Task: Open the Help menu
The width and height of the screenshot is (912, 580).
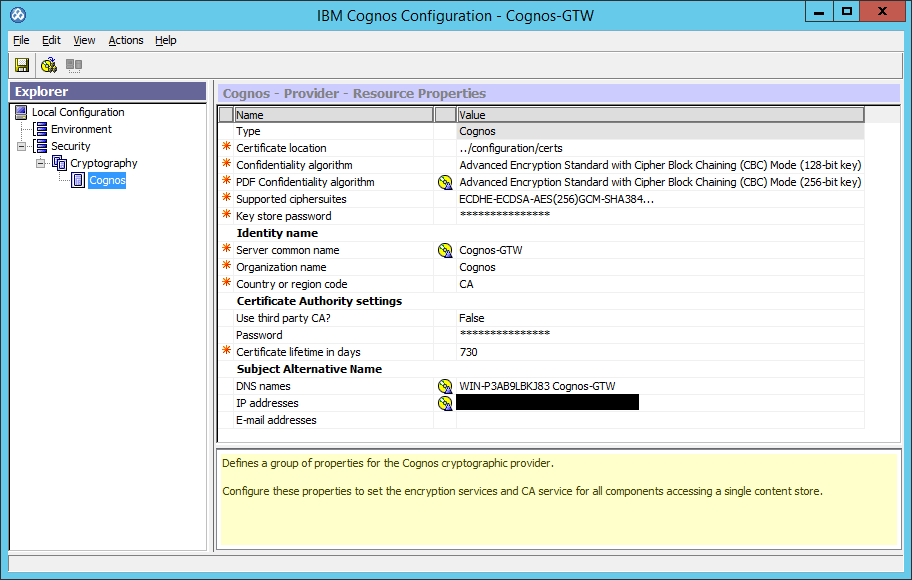Action: pyautogui.click(x=166, y=40)
